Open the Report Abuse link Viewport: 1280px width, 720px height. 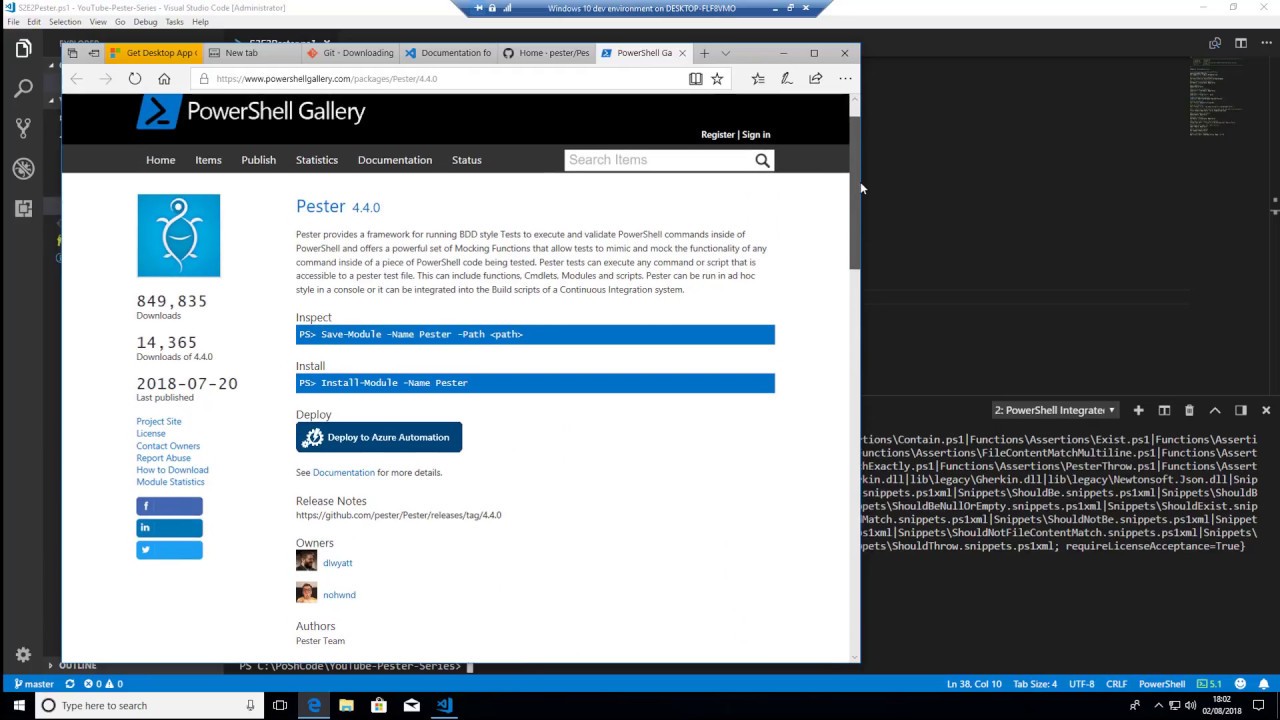coord(163,458)
